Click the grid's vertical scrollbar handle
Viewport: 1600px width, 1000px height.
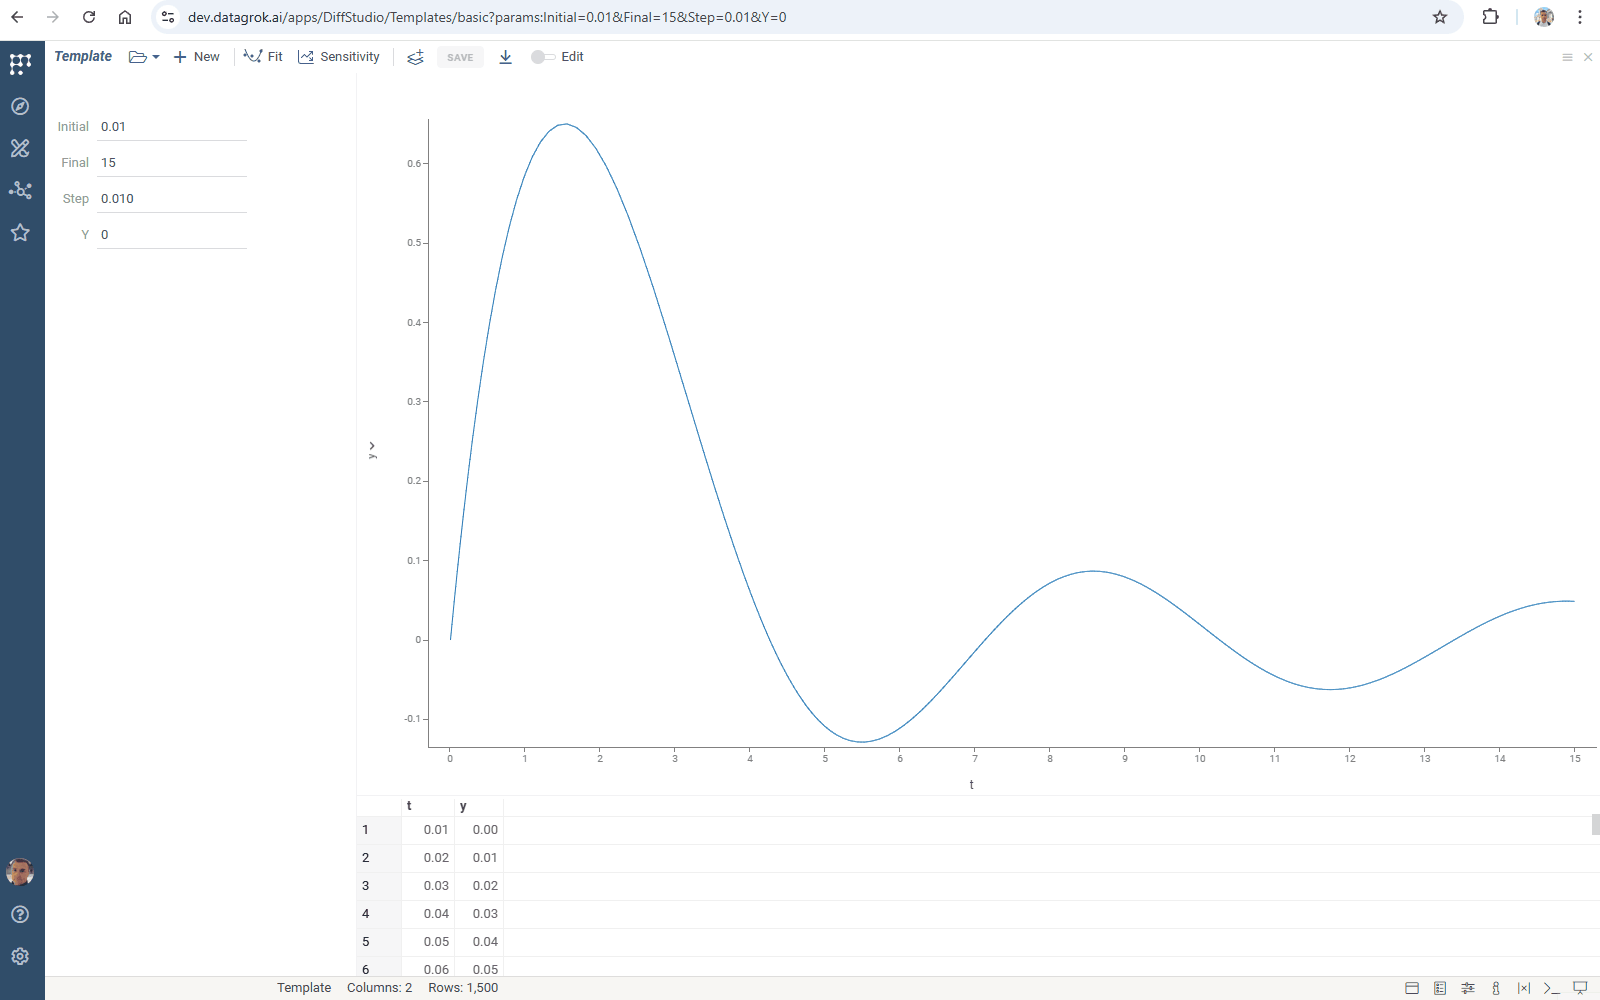pyautogui.click(x=1595, y=825)
